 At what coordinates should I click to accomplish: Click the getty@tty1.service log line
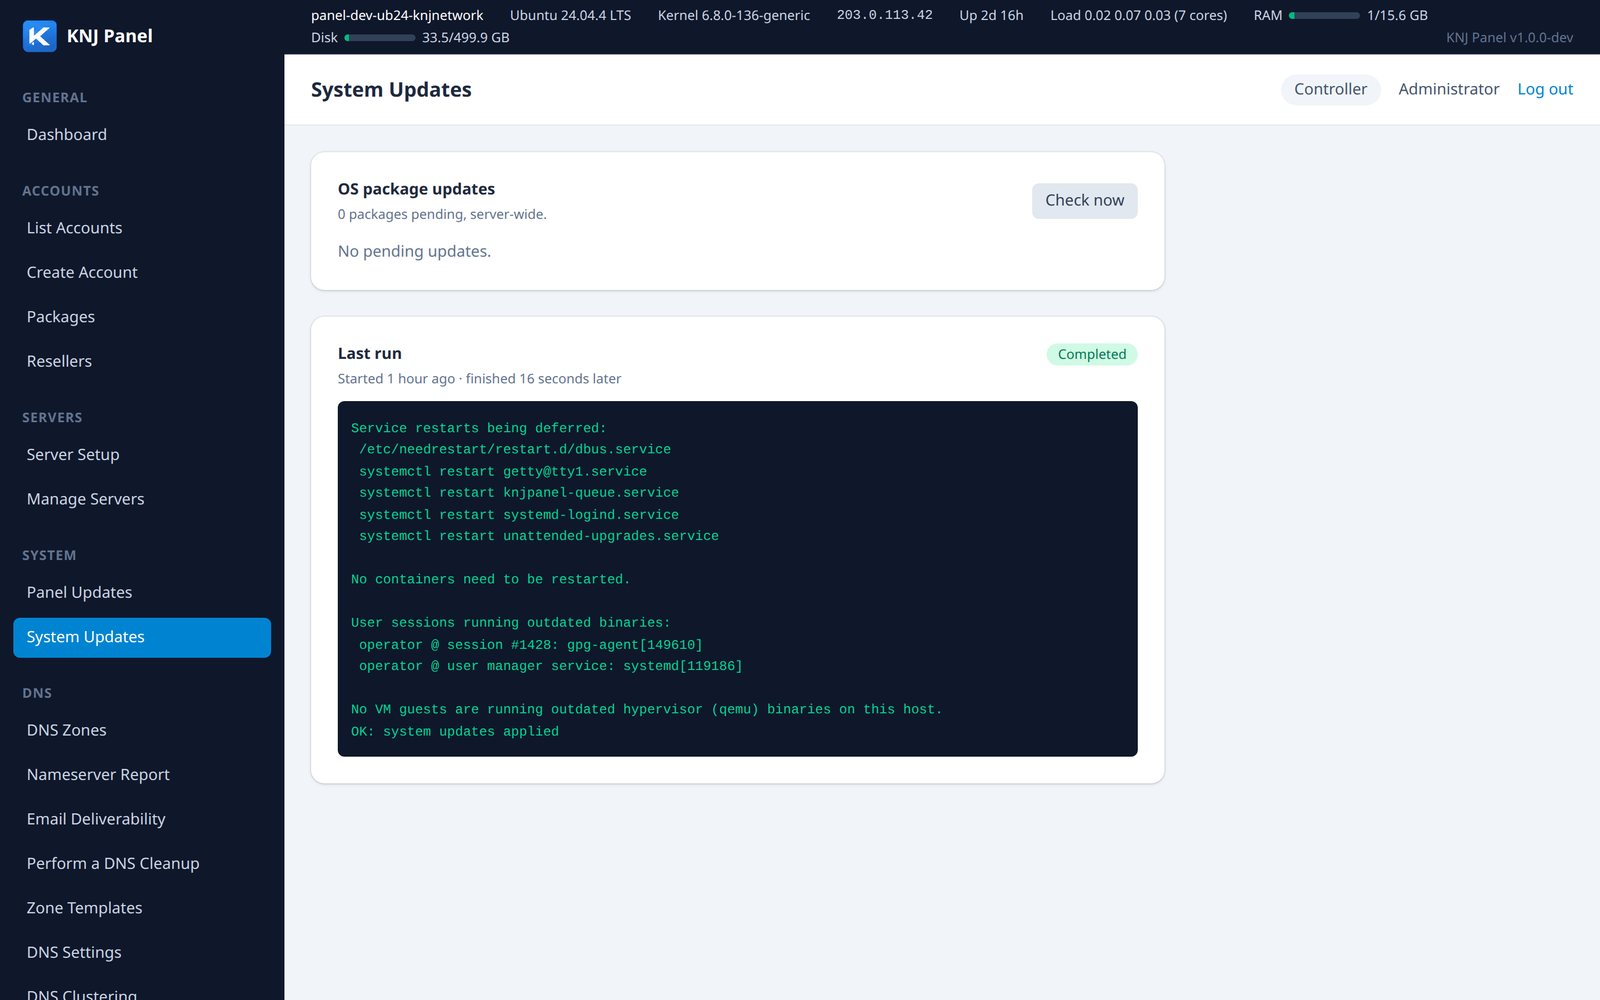point(503,472)
